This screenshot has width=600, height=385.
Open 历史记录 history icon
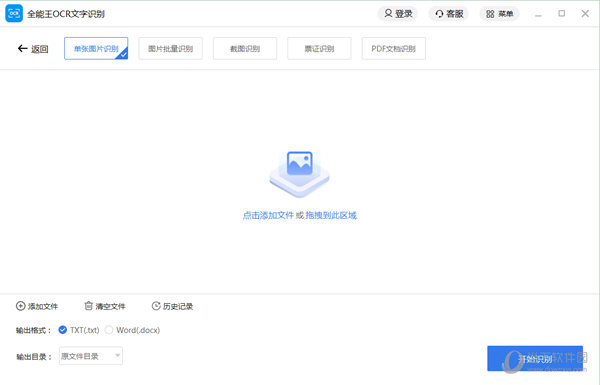coord(156,306)
